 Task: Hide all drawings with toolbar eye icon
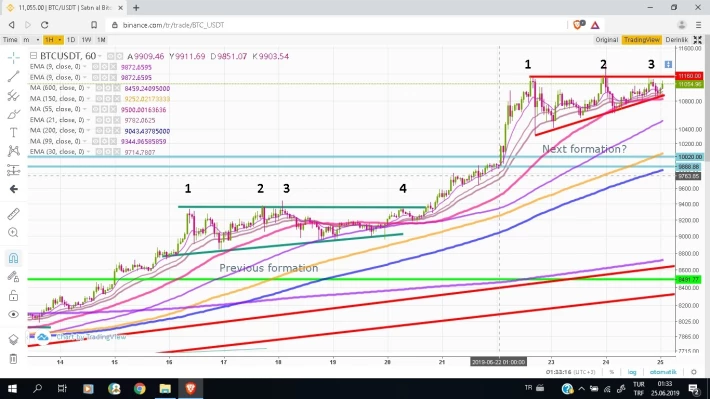(13, 314)
